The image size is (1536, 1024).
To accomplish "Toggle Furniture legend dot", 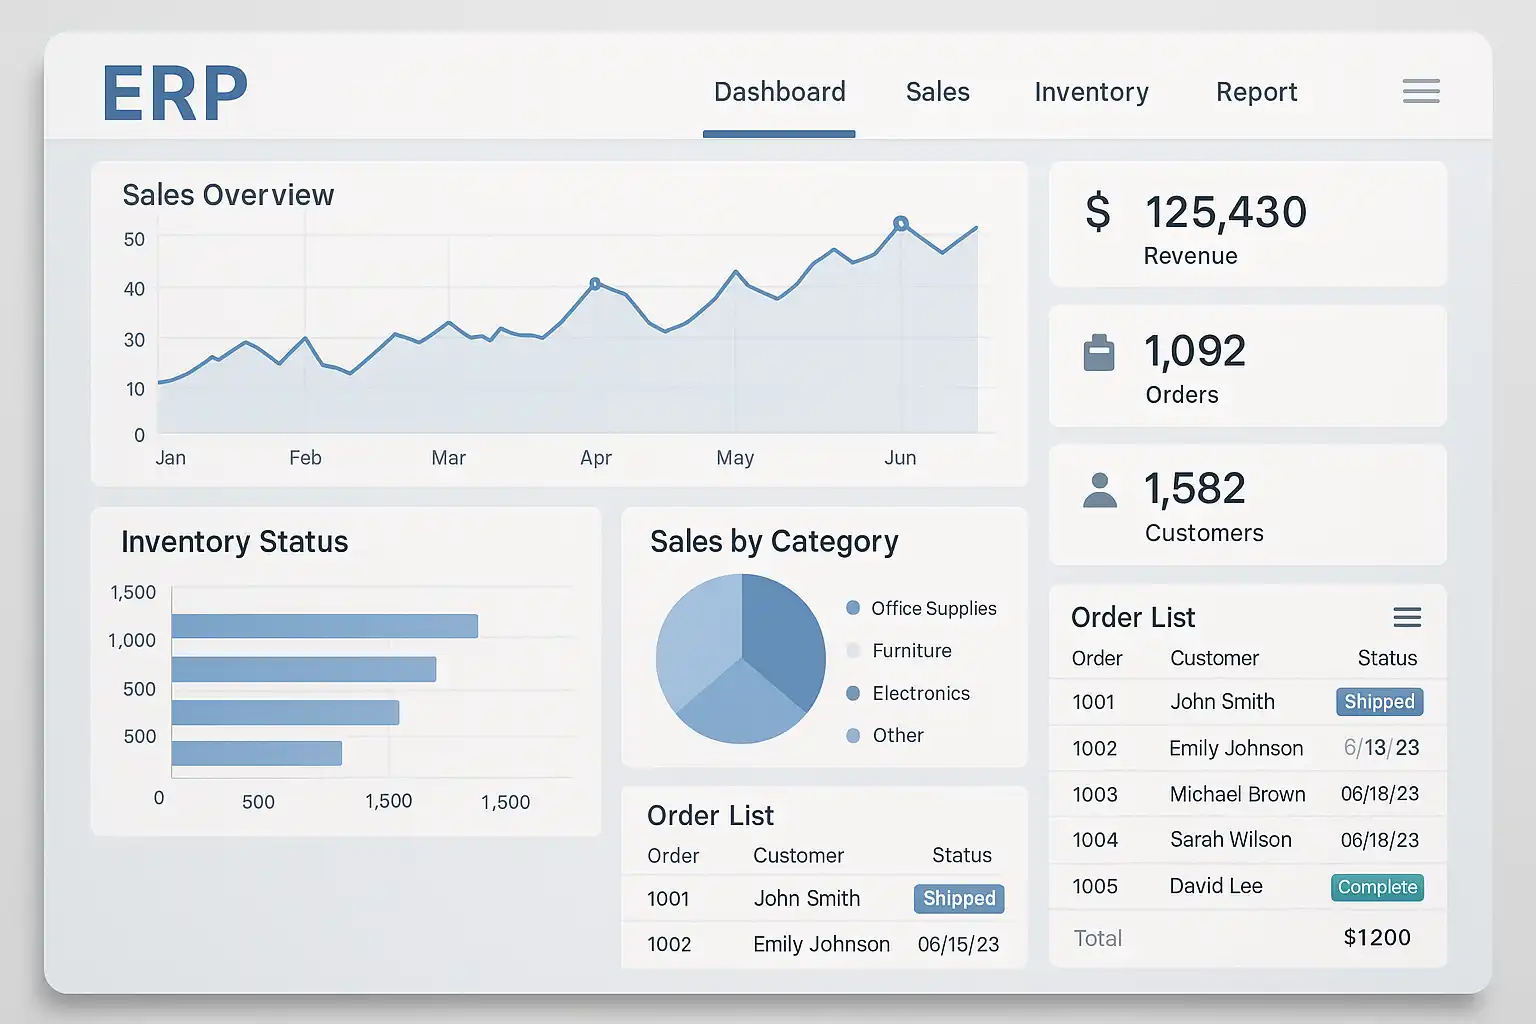I will point(853,651).
